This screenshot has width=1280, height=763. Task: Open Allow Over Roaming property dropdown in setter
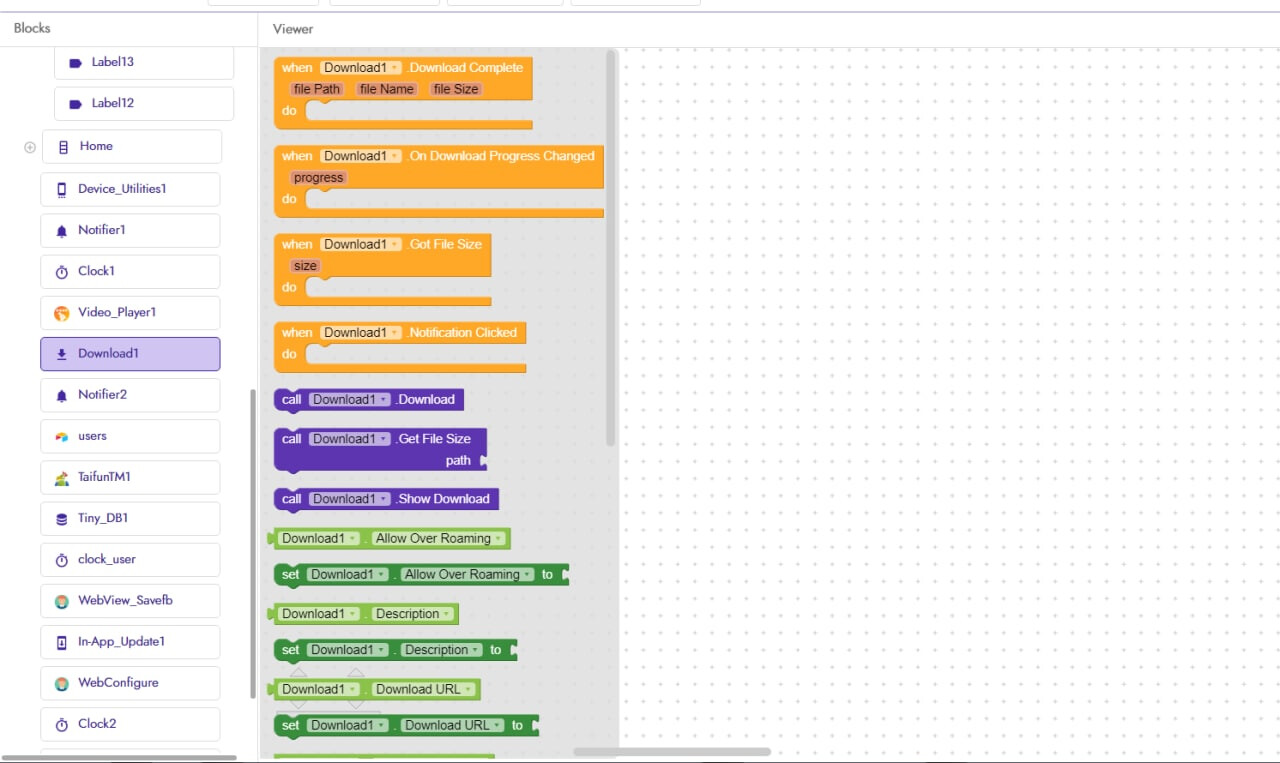pyautogui.click(x=468, y=574)
